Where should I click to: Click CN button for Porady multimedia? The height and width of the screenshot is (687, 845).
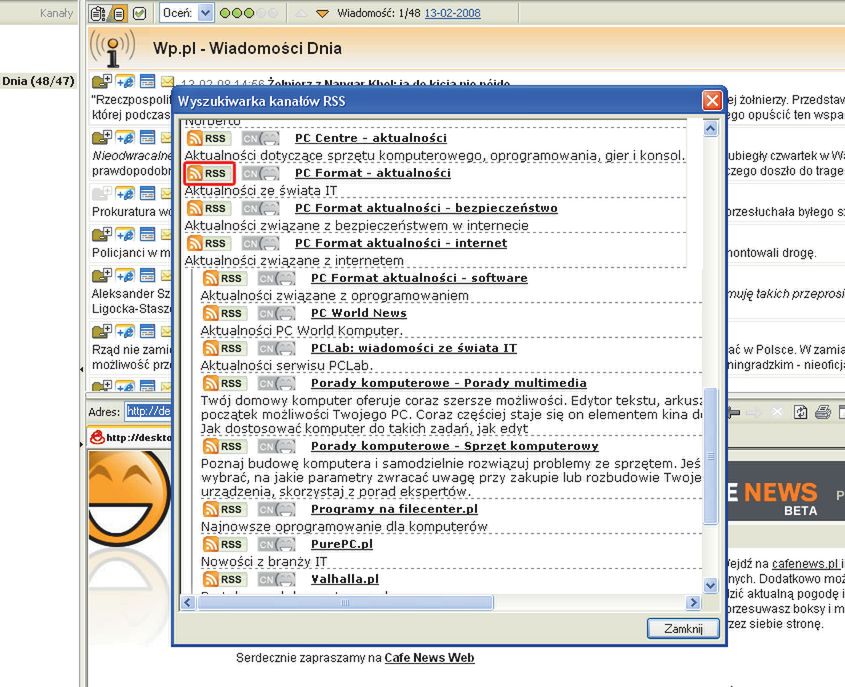click(x=276, y=384)
